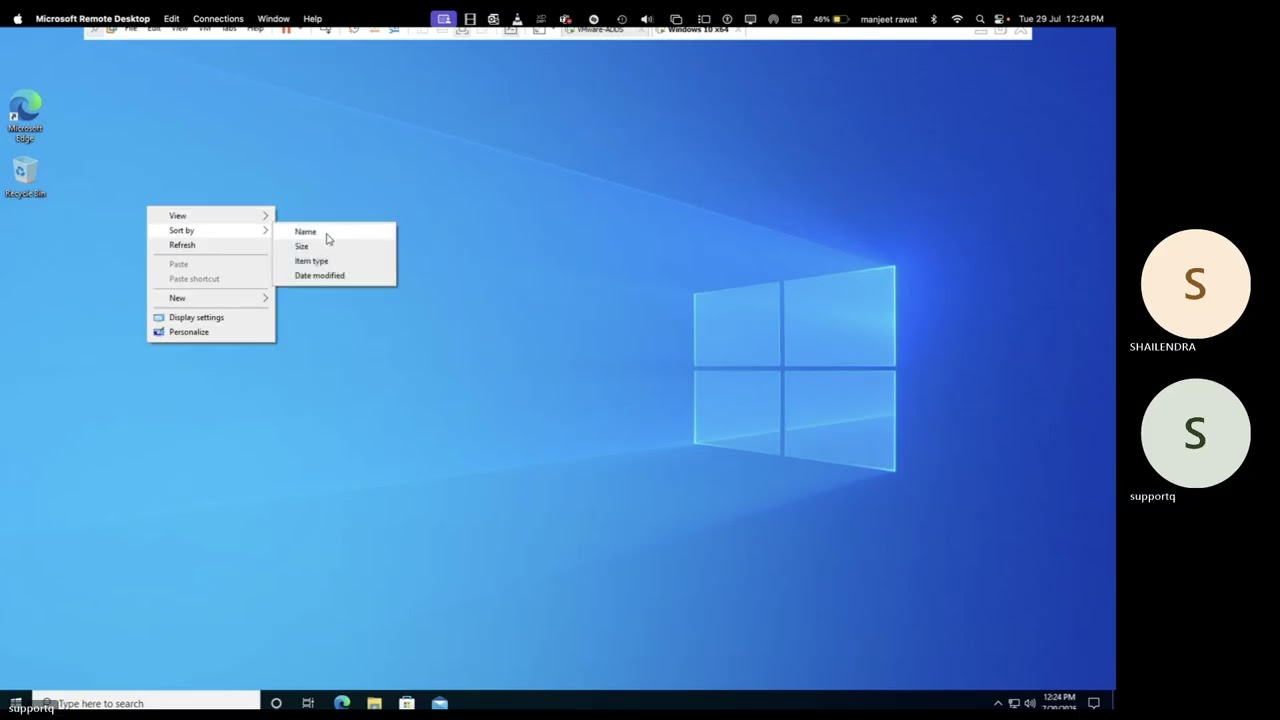
Task: Click the network icon in Windows tray
Action: point(1014,703)
